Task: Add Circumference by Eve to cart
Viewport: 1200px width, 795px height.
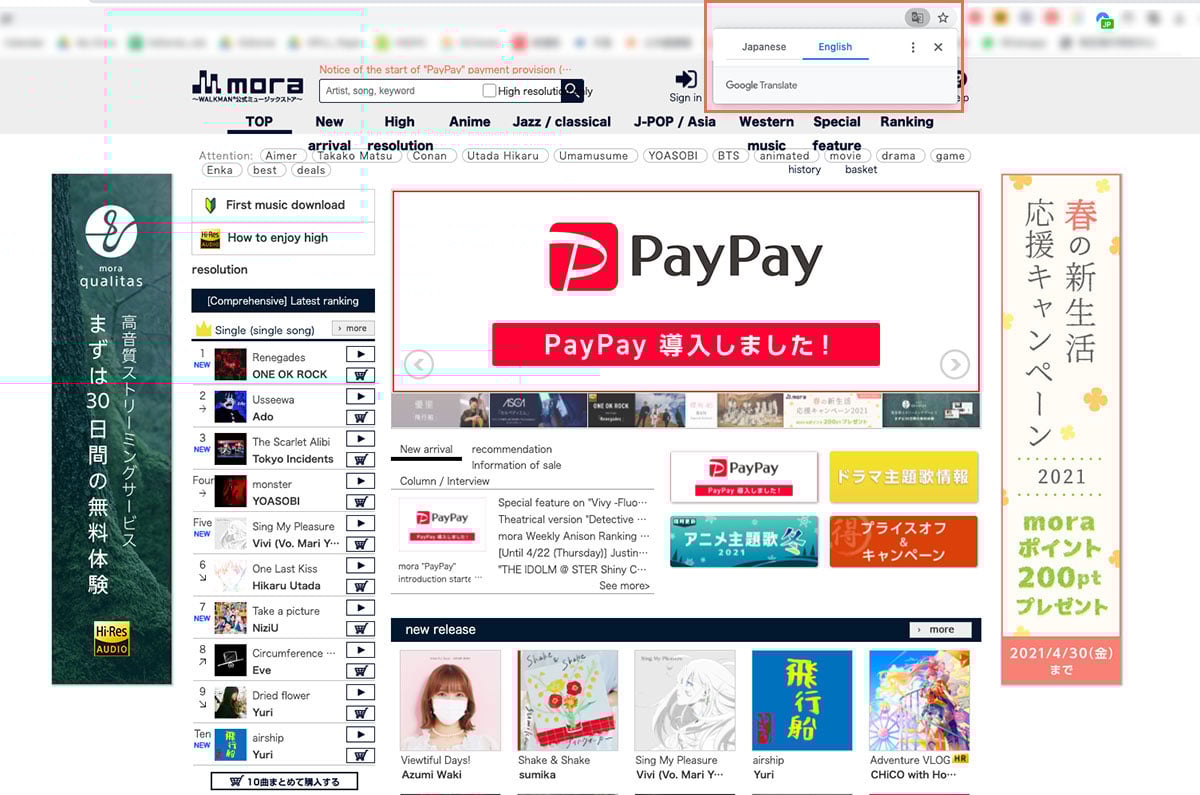Action: coord(360,671)
